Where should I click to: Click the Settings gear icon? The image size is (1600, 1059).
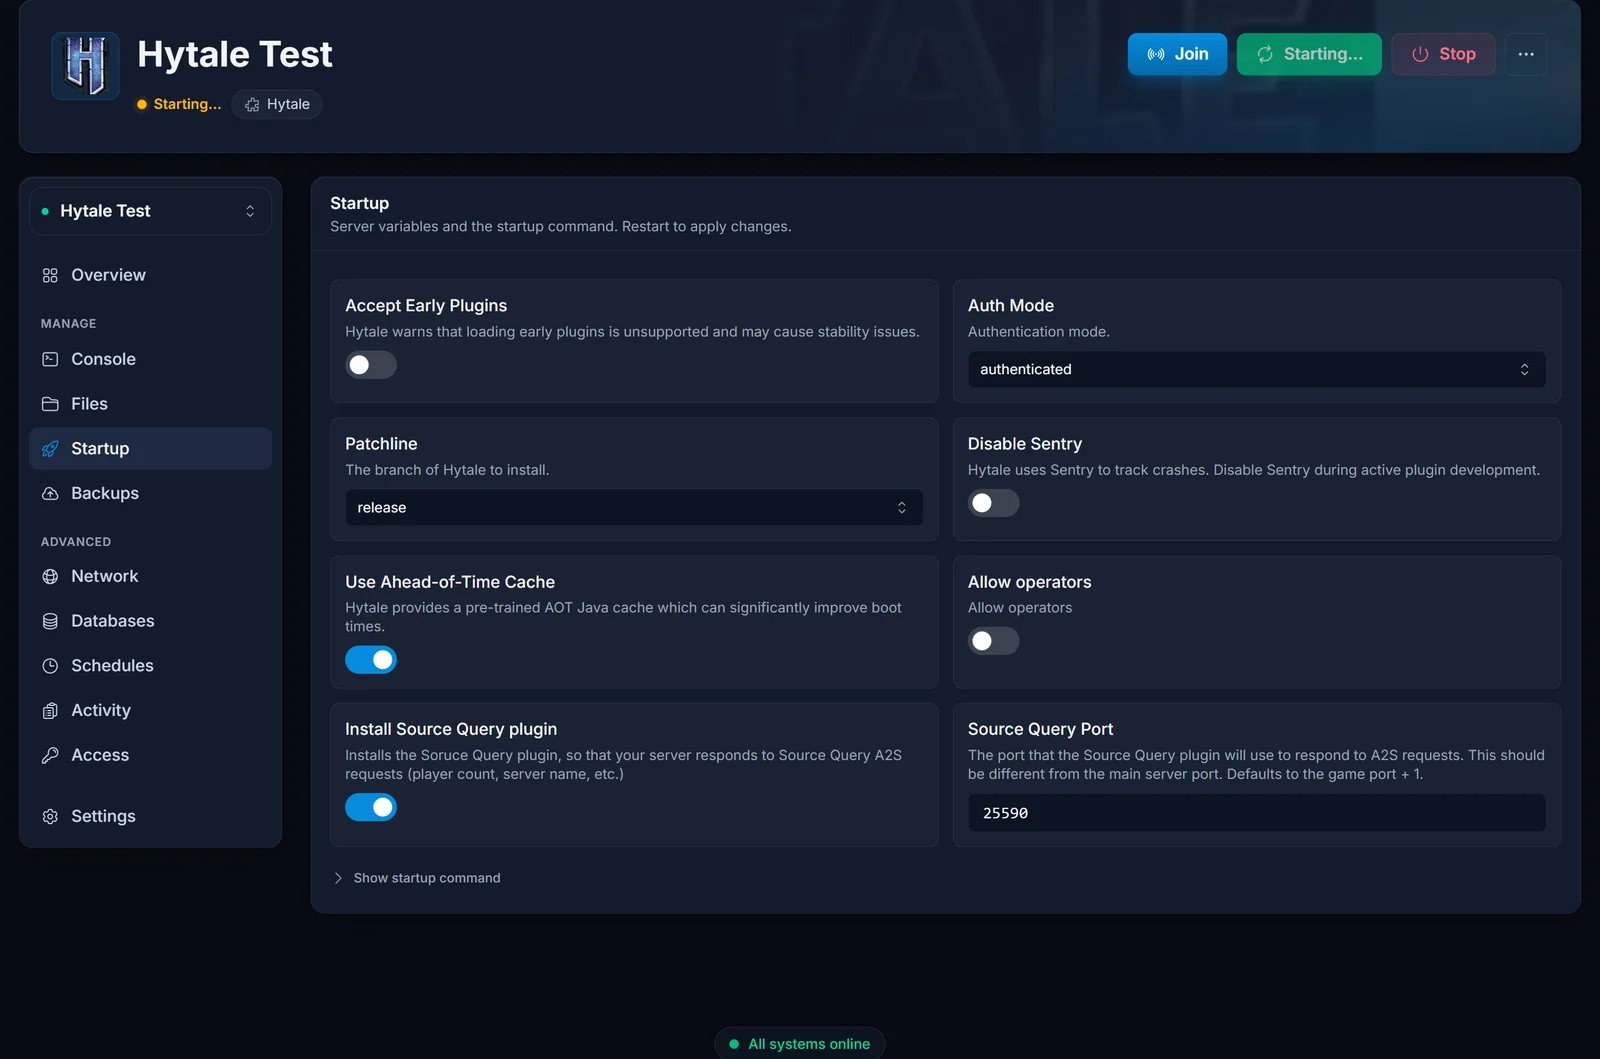click(x=50, y=816)
